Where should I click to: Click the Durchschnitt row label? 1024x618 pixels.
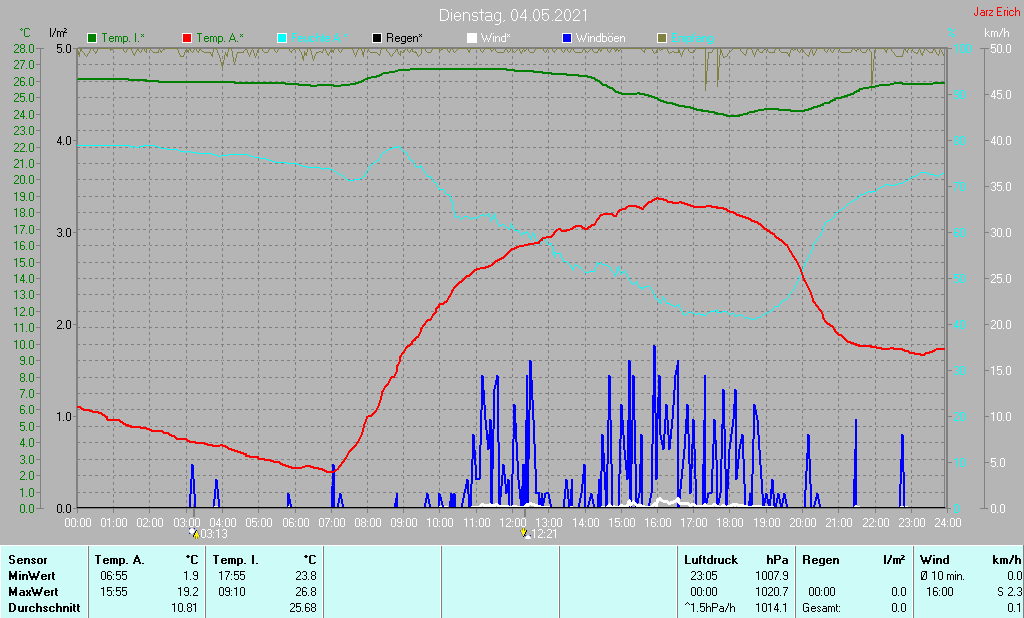point(42,608)
